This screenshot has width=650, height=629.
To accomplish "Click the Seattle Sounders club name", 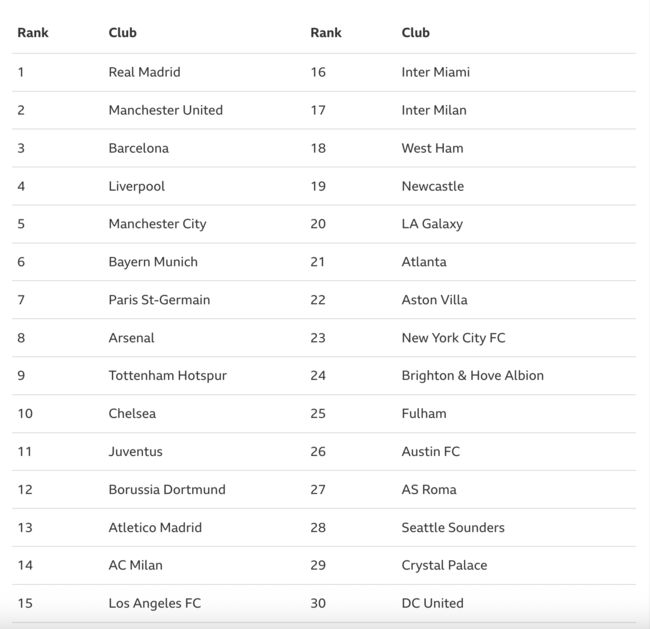I will (452, 528).
